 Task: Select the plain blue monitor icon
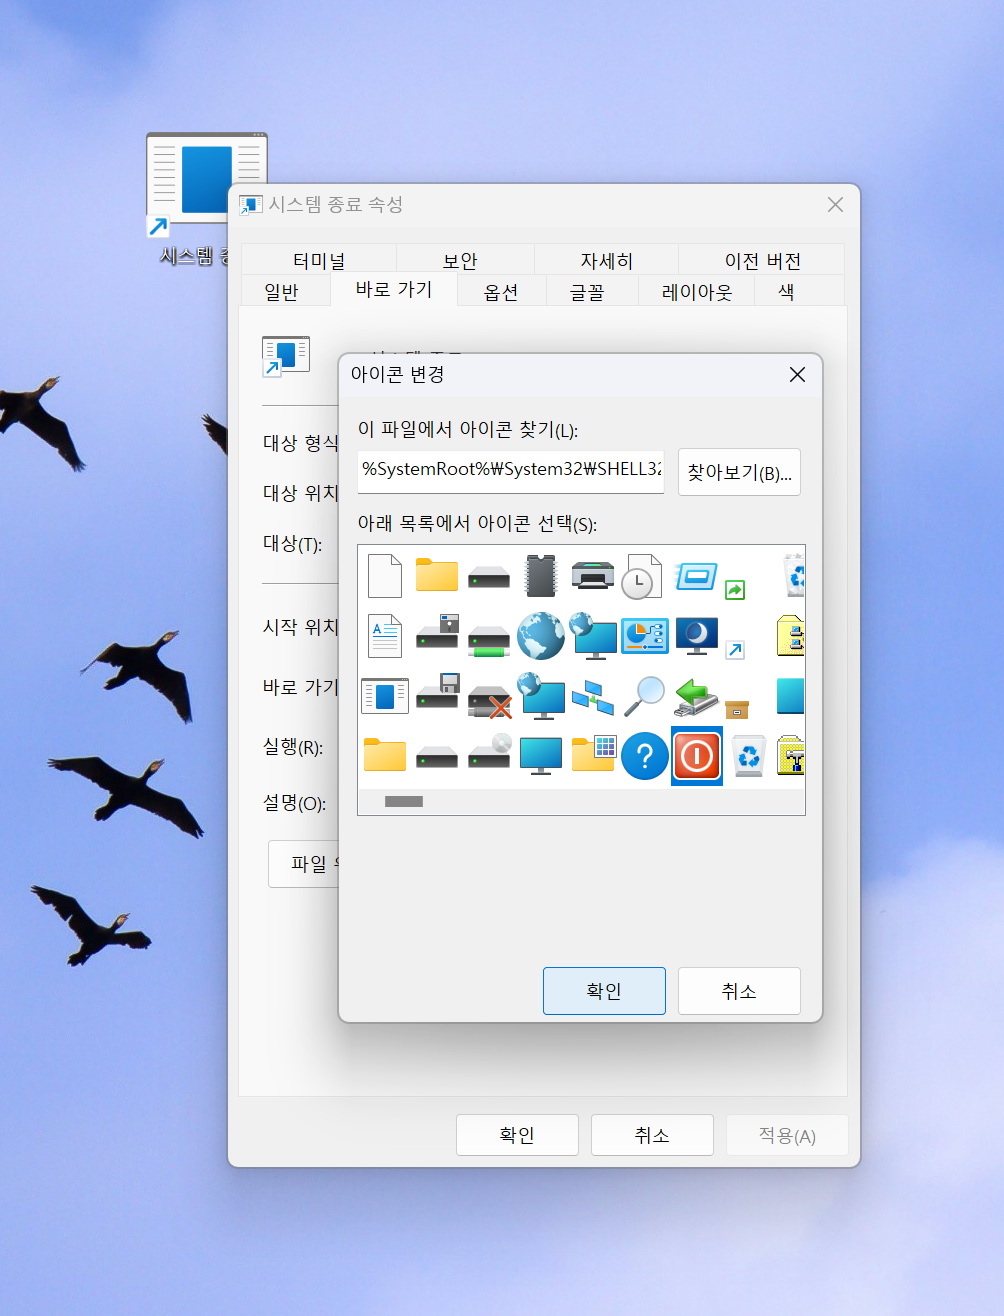click(x=541, y=756)
